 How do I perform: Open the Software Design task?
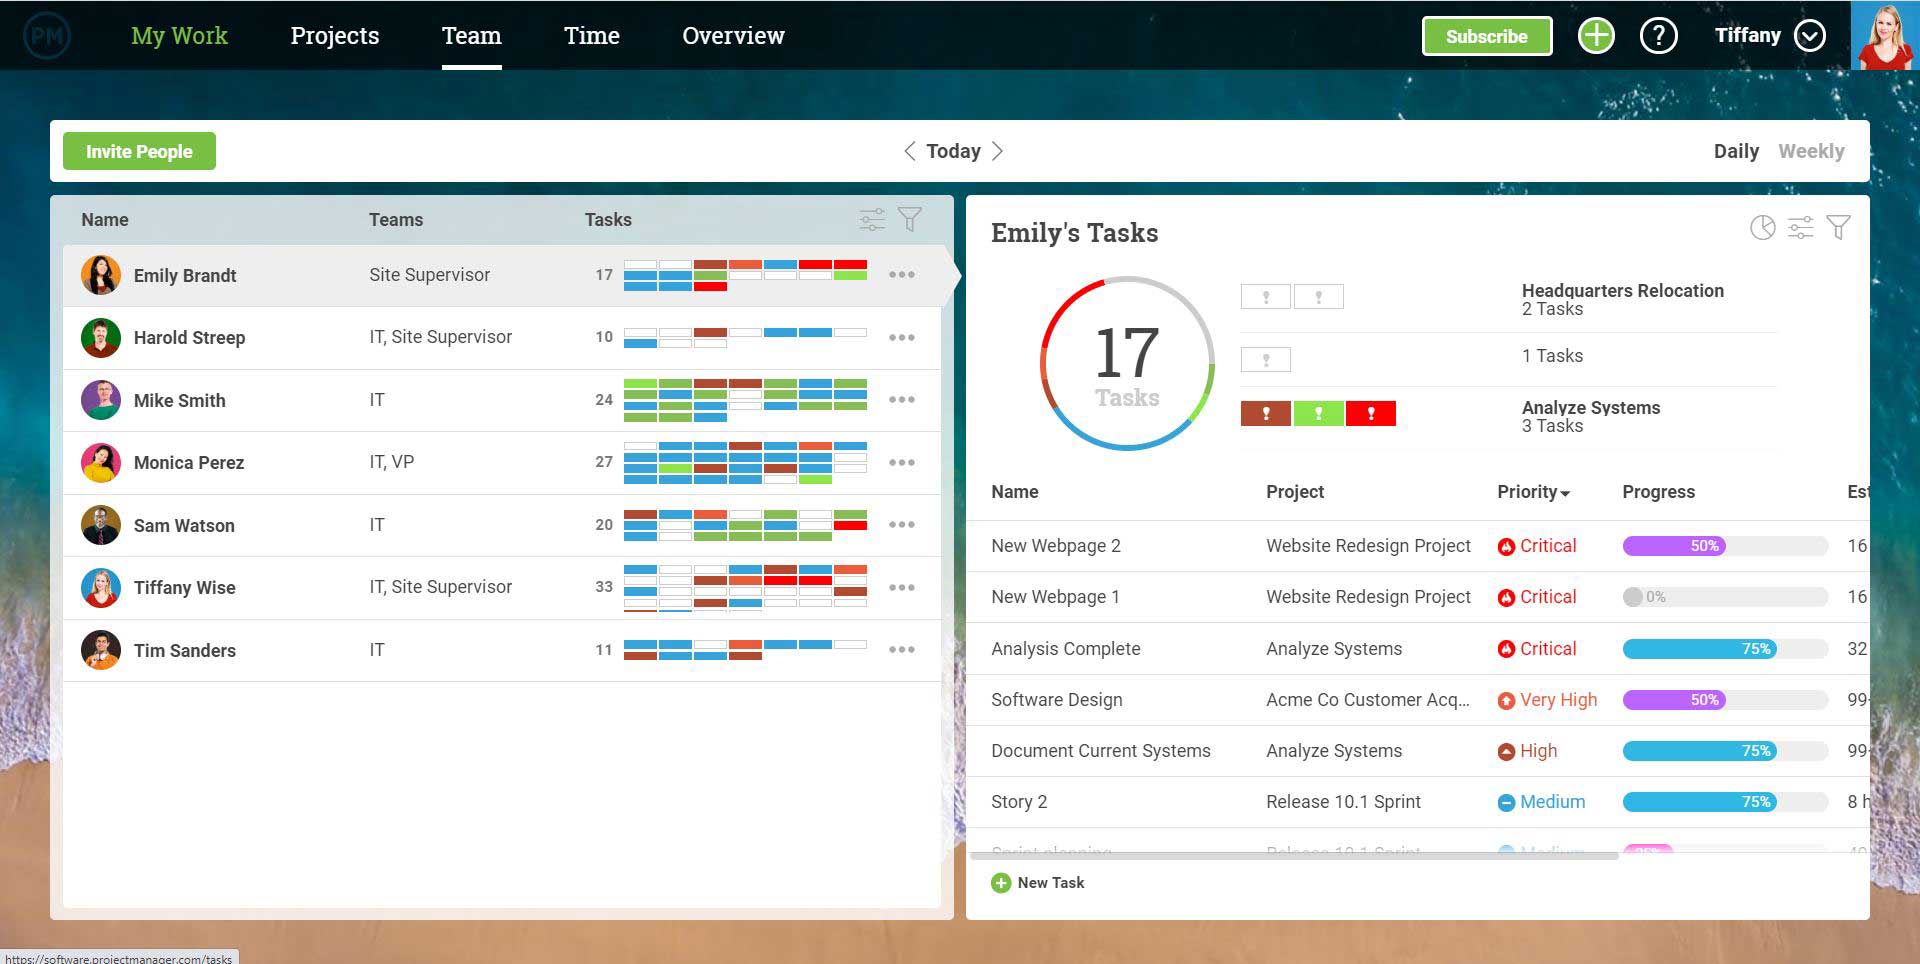[1056, 700]
